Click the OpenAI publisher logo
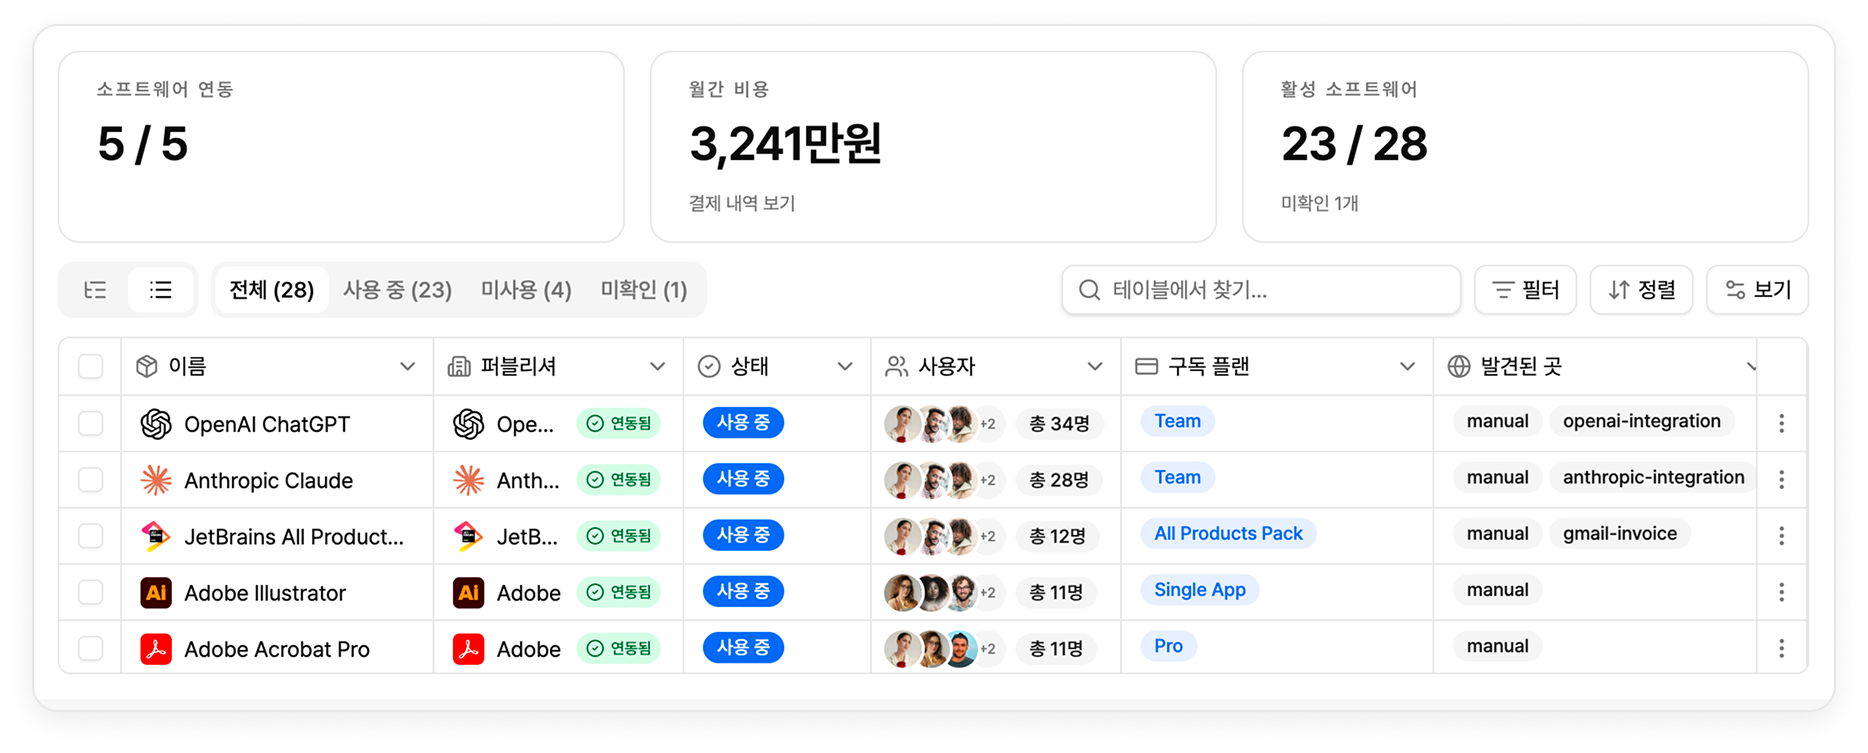Screen dimensions: 1868x753 click(468, 424)
